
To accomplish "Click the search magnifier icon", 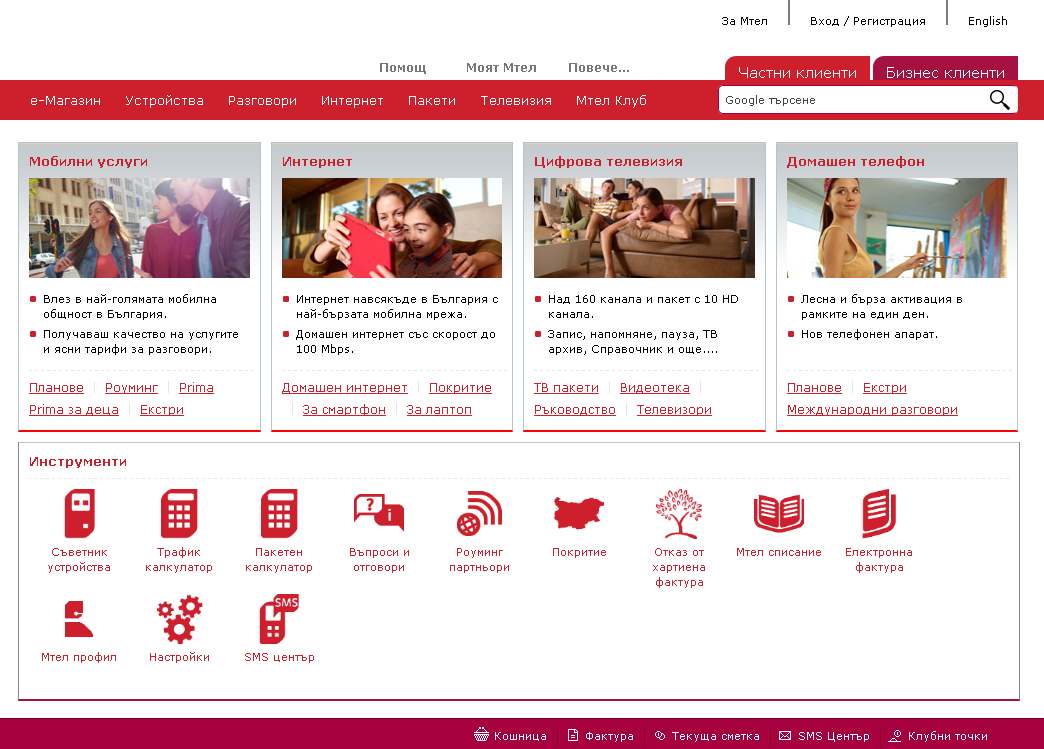I will click(x=999, y=100).
